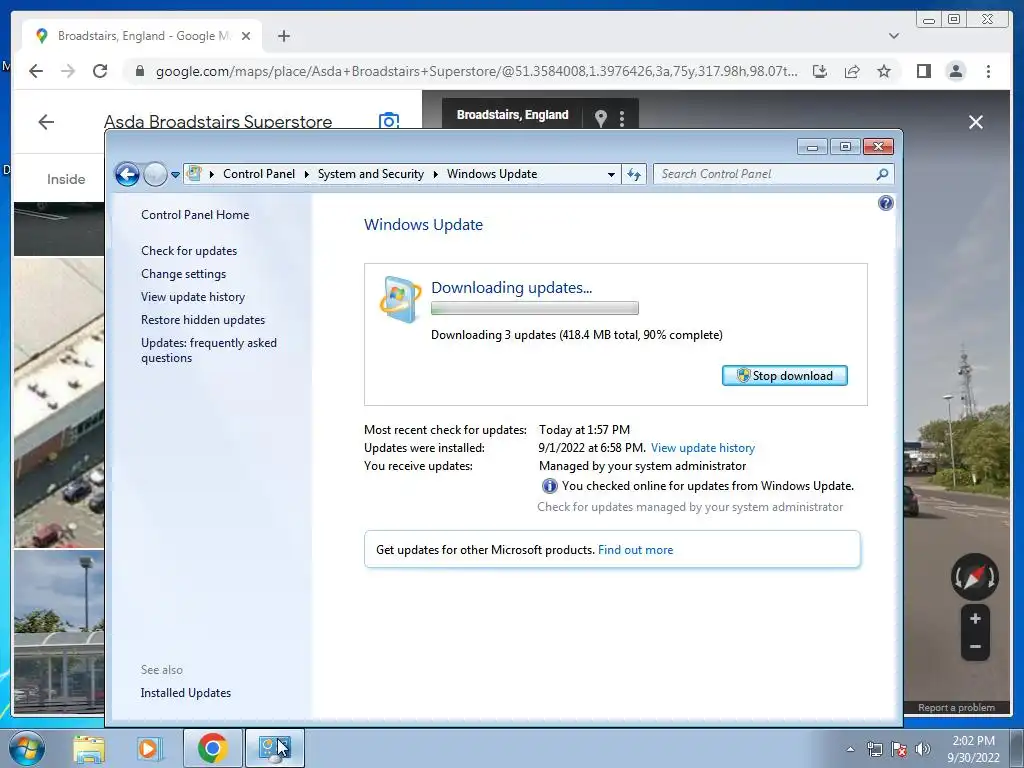Screen dimensions: 1024x768
Task: Open Chrome tab search dropdown chevron
Action: tap(893, 36)
